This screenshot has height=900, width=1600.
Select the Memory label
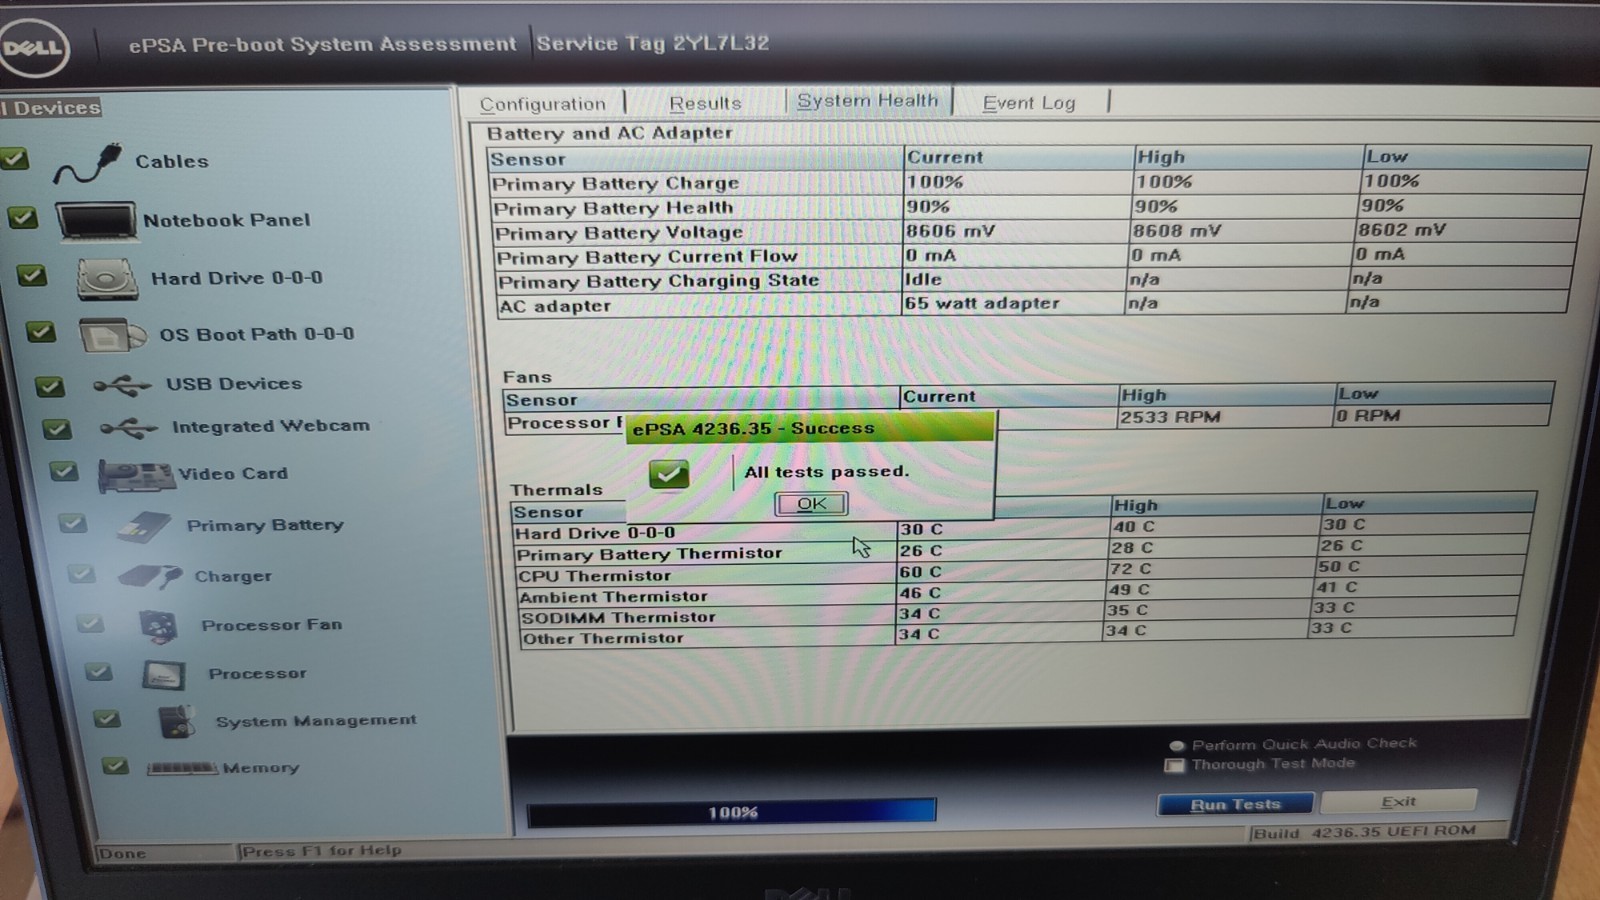(x=261, y=768)
